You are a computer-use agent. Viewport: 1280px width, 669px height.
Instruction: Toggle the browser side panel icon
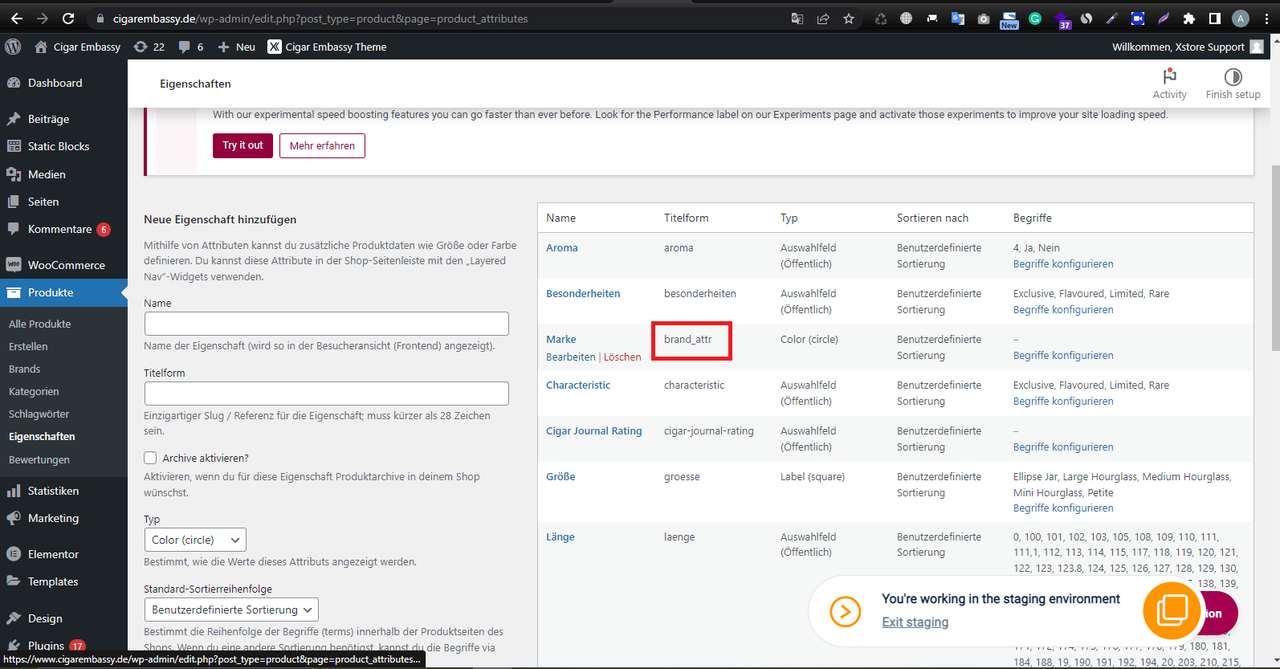[1214, 18]
